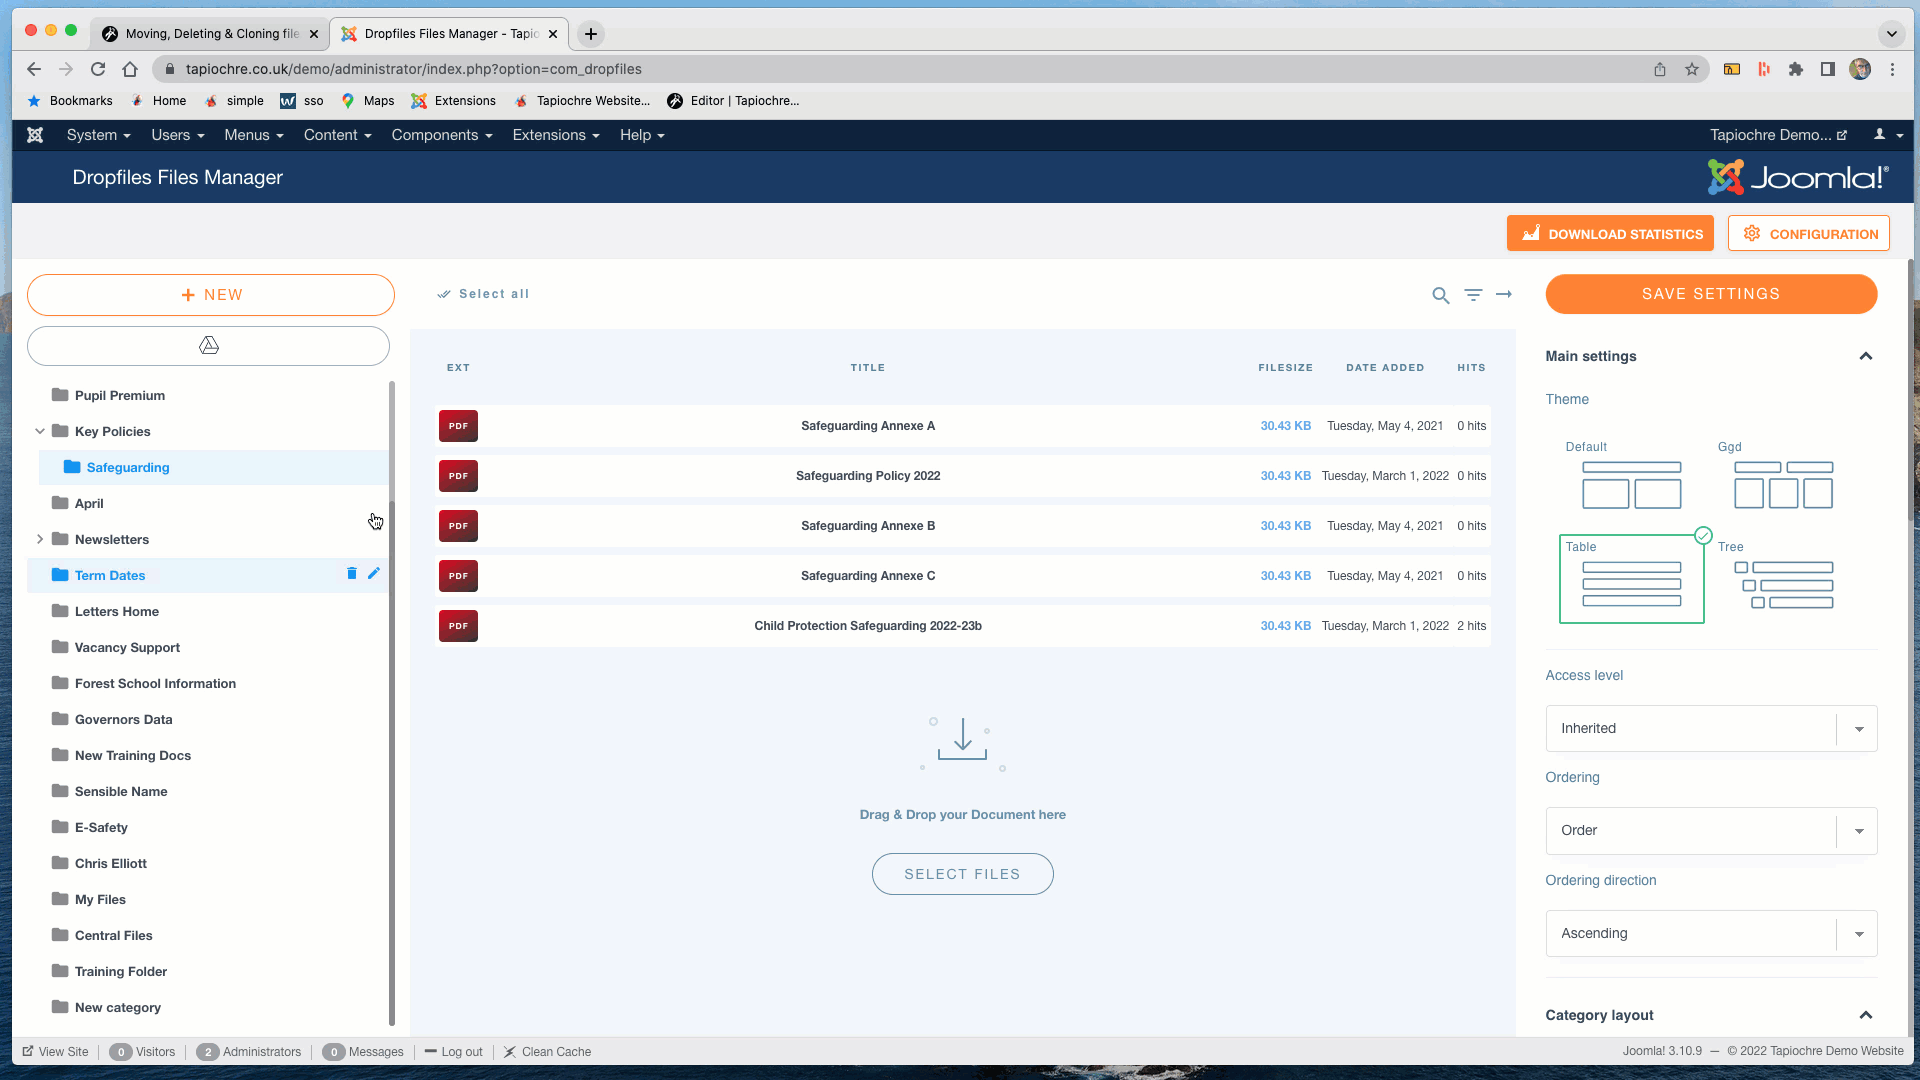This screenshot has width=1920, height=1080.
Task: Click the download arrow drop zone icon
Action: click(x=962, y=743)
